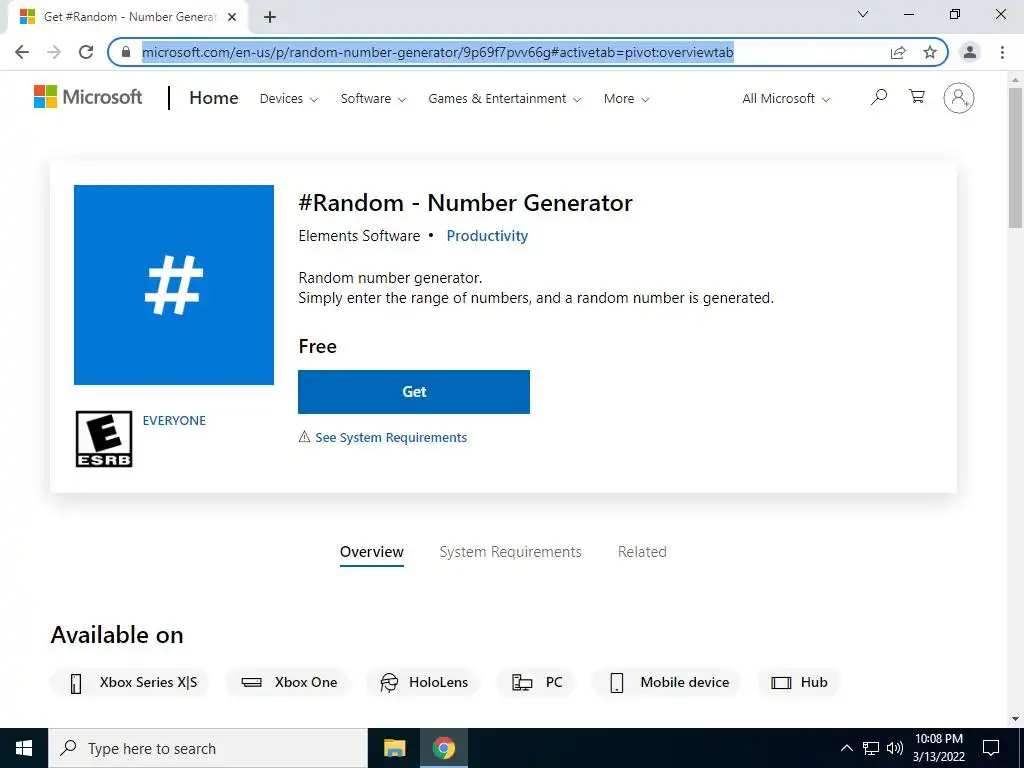Click the taskbar search box
This screenshot has height=768, width=1024.
208,748
